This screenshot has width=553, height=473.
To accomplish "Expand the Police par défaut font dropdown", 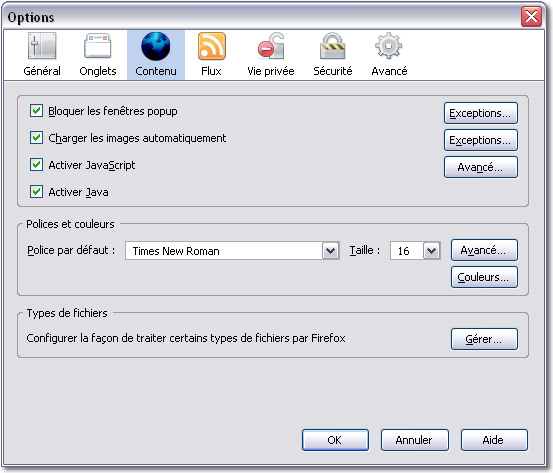I will click(330, 251).
